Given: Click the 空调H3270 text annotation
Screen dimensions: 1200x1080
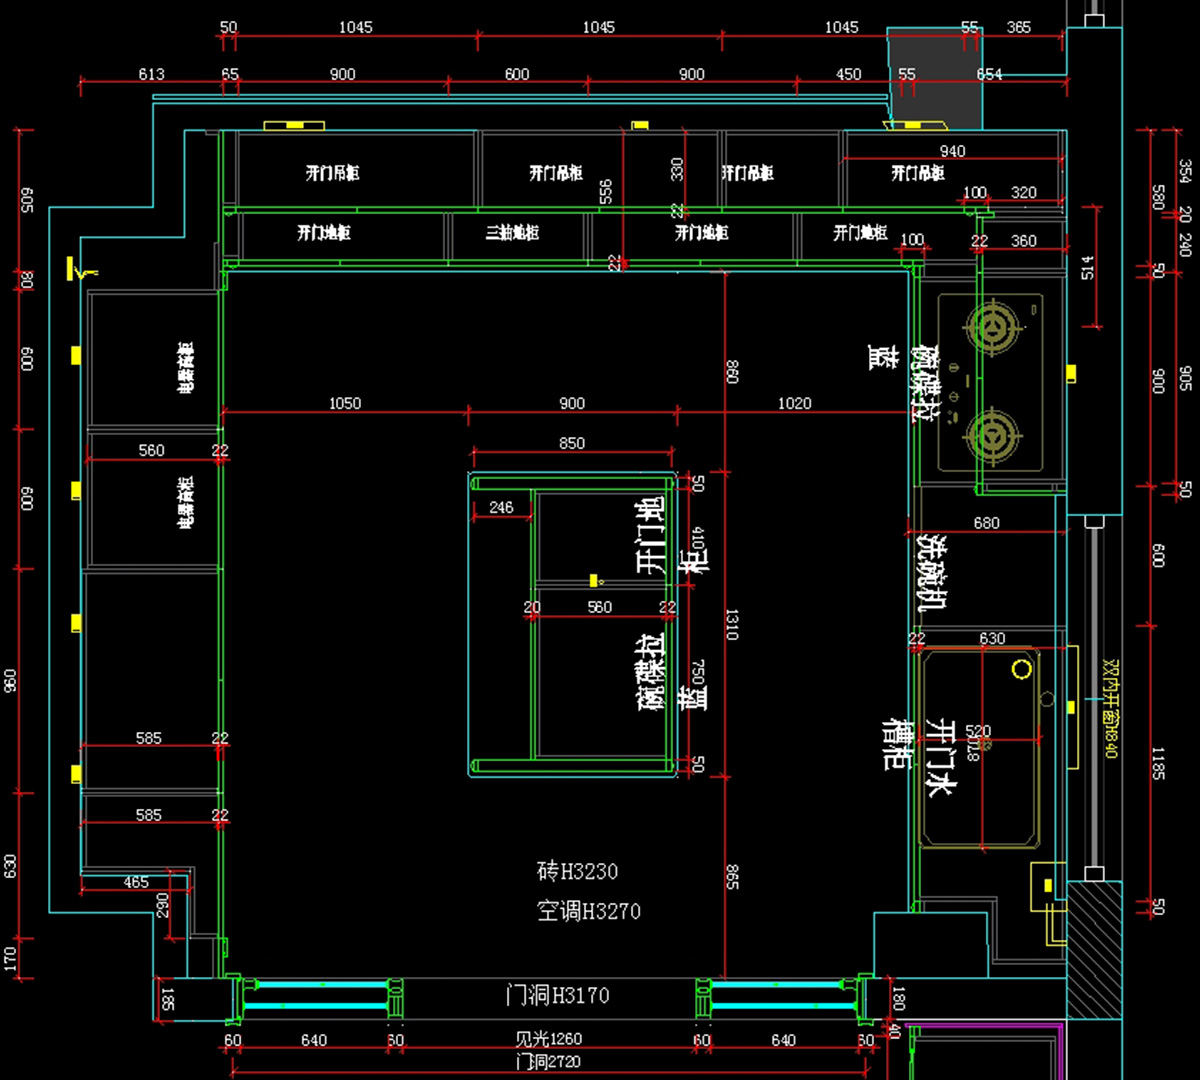Looking at the screenshot, I should pos(588,911).
